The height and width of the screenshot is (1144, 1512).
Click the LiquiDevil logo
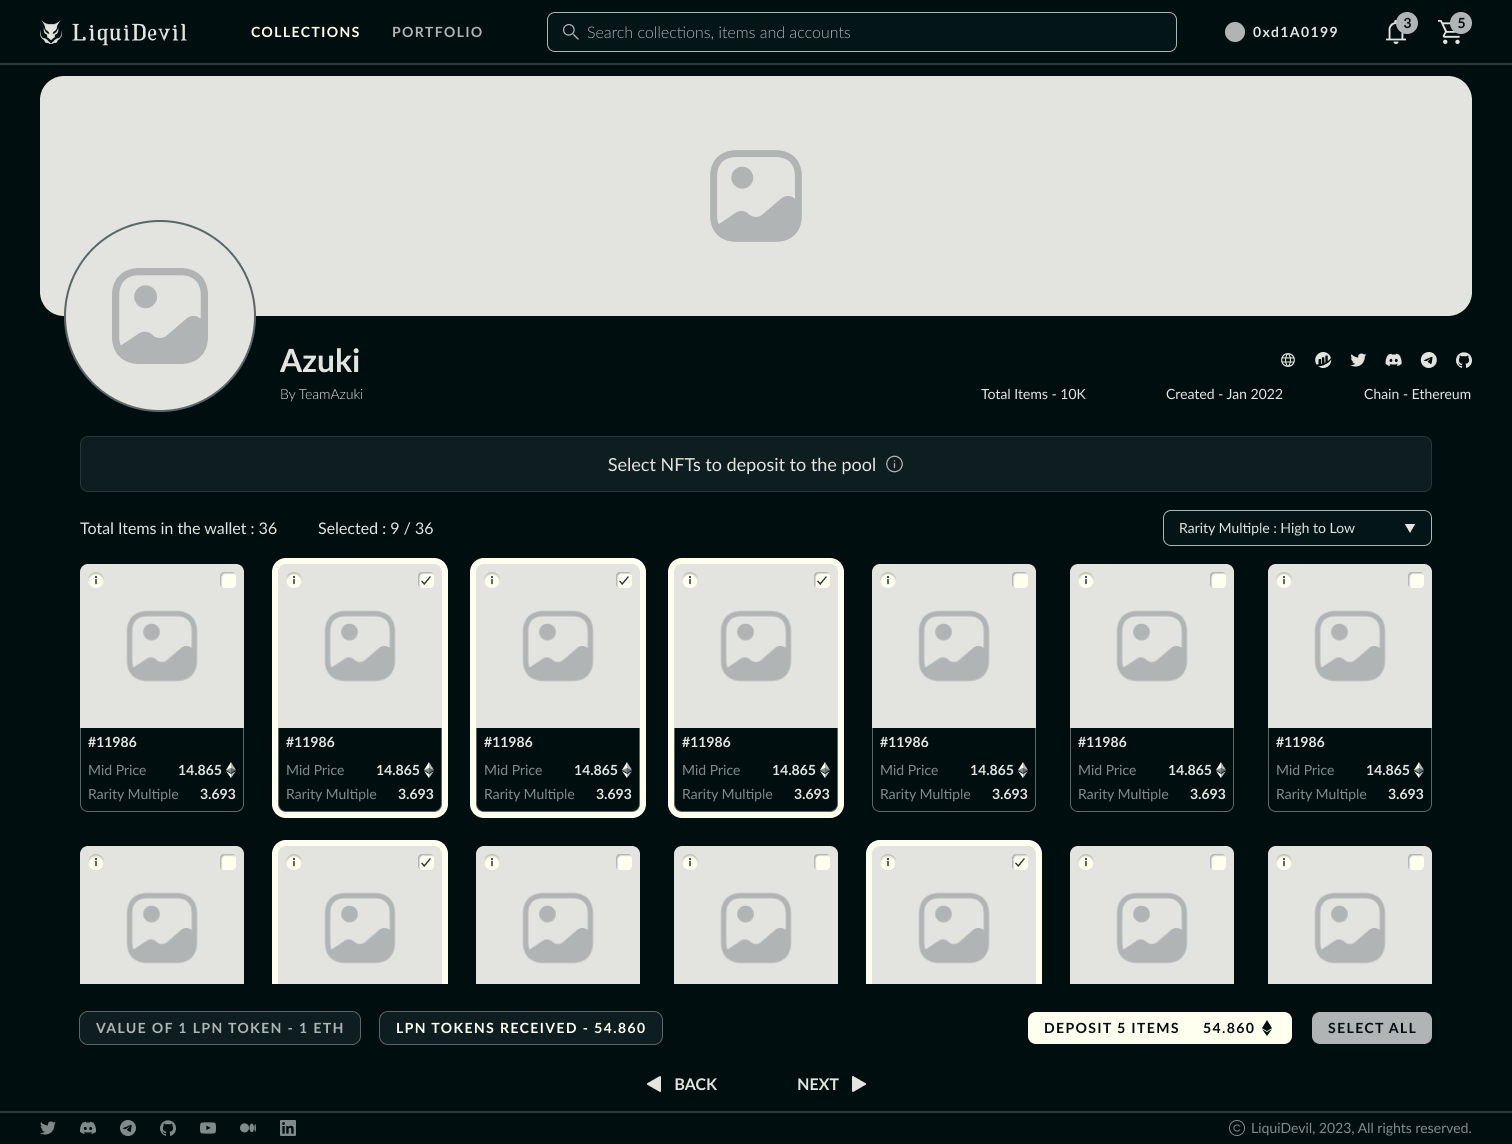[x=113, y=32]
